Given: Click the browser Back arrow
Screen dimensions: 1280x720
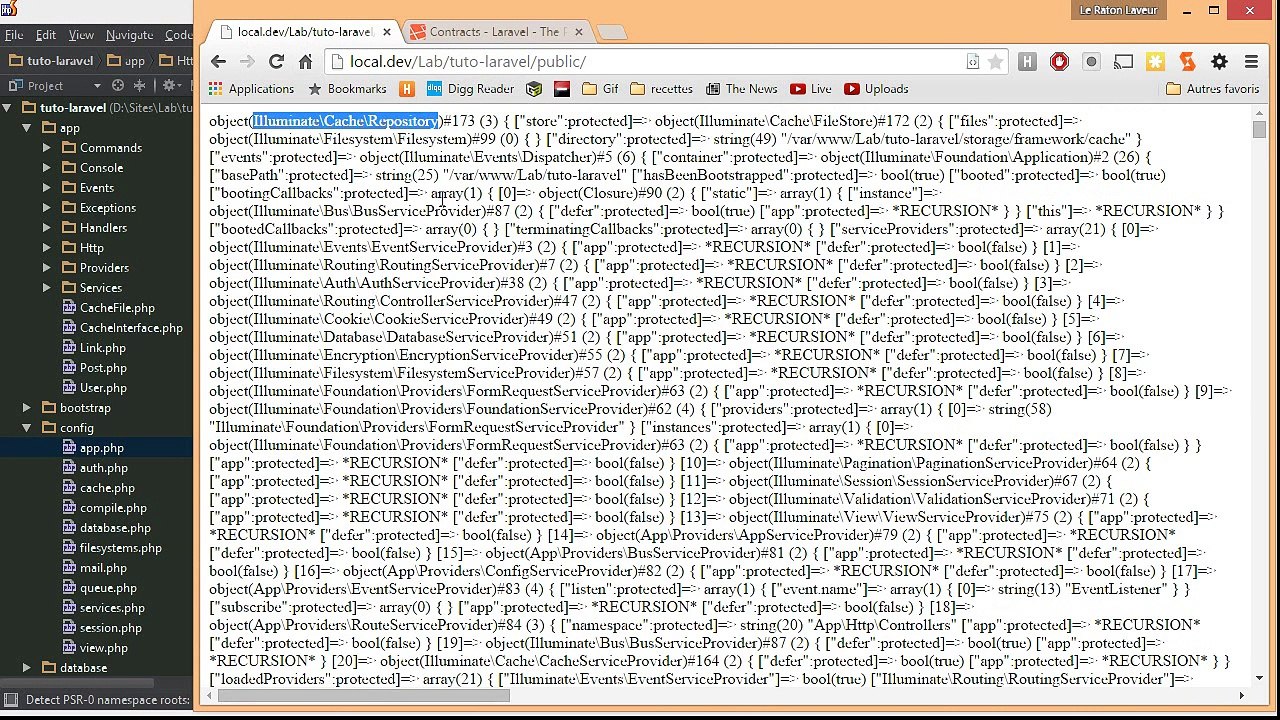Looking at the screenshot, I should 218,62.
